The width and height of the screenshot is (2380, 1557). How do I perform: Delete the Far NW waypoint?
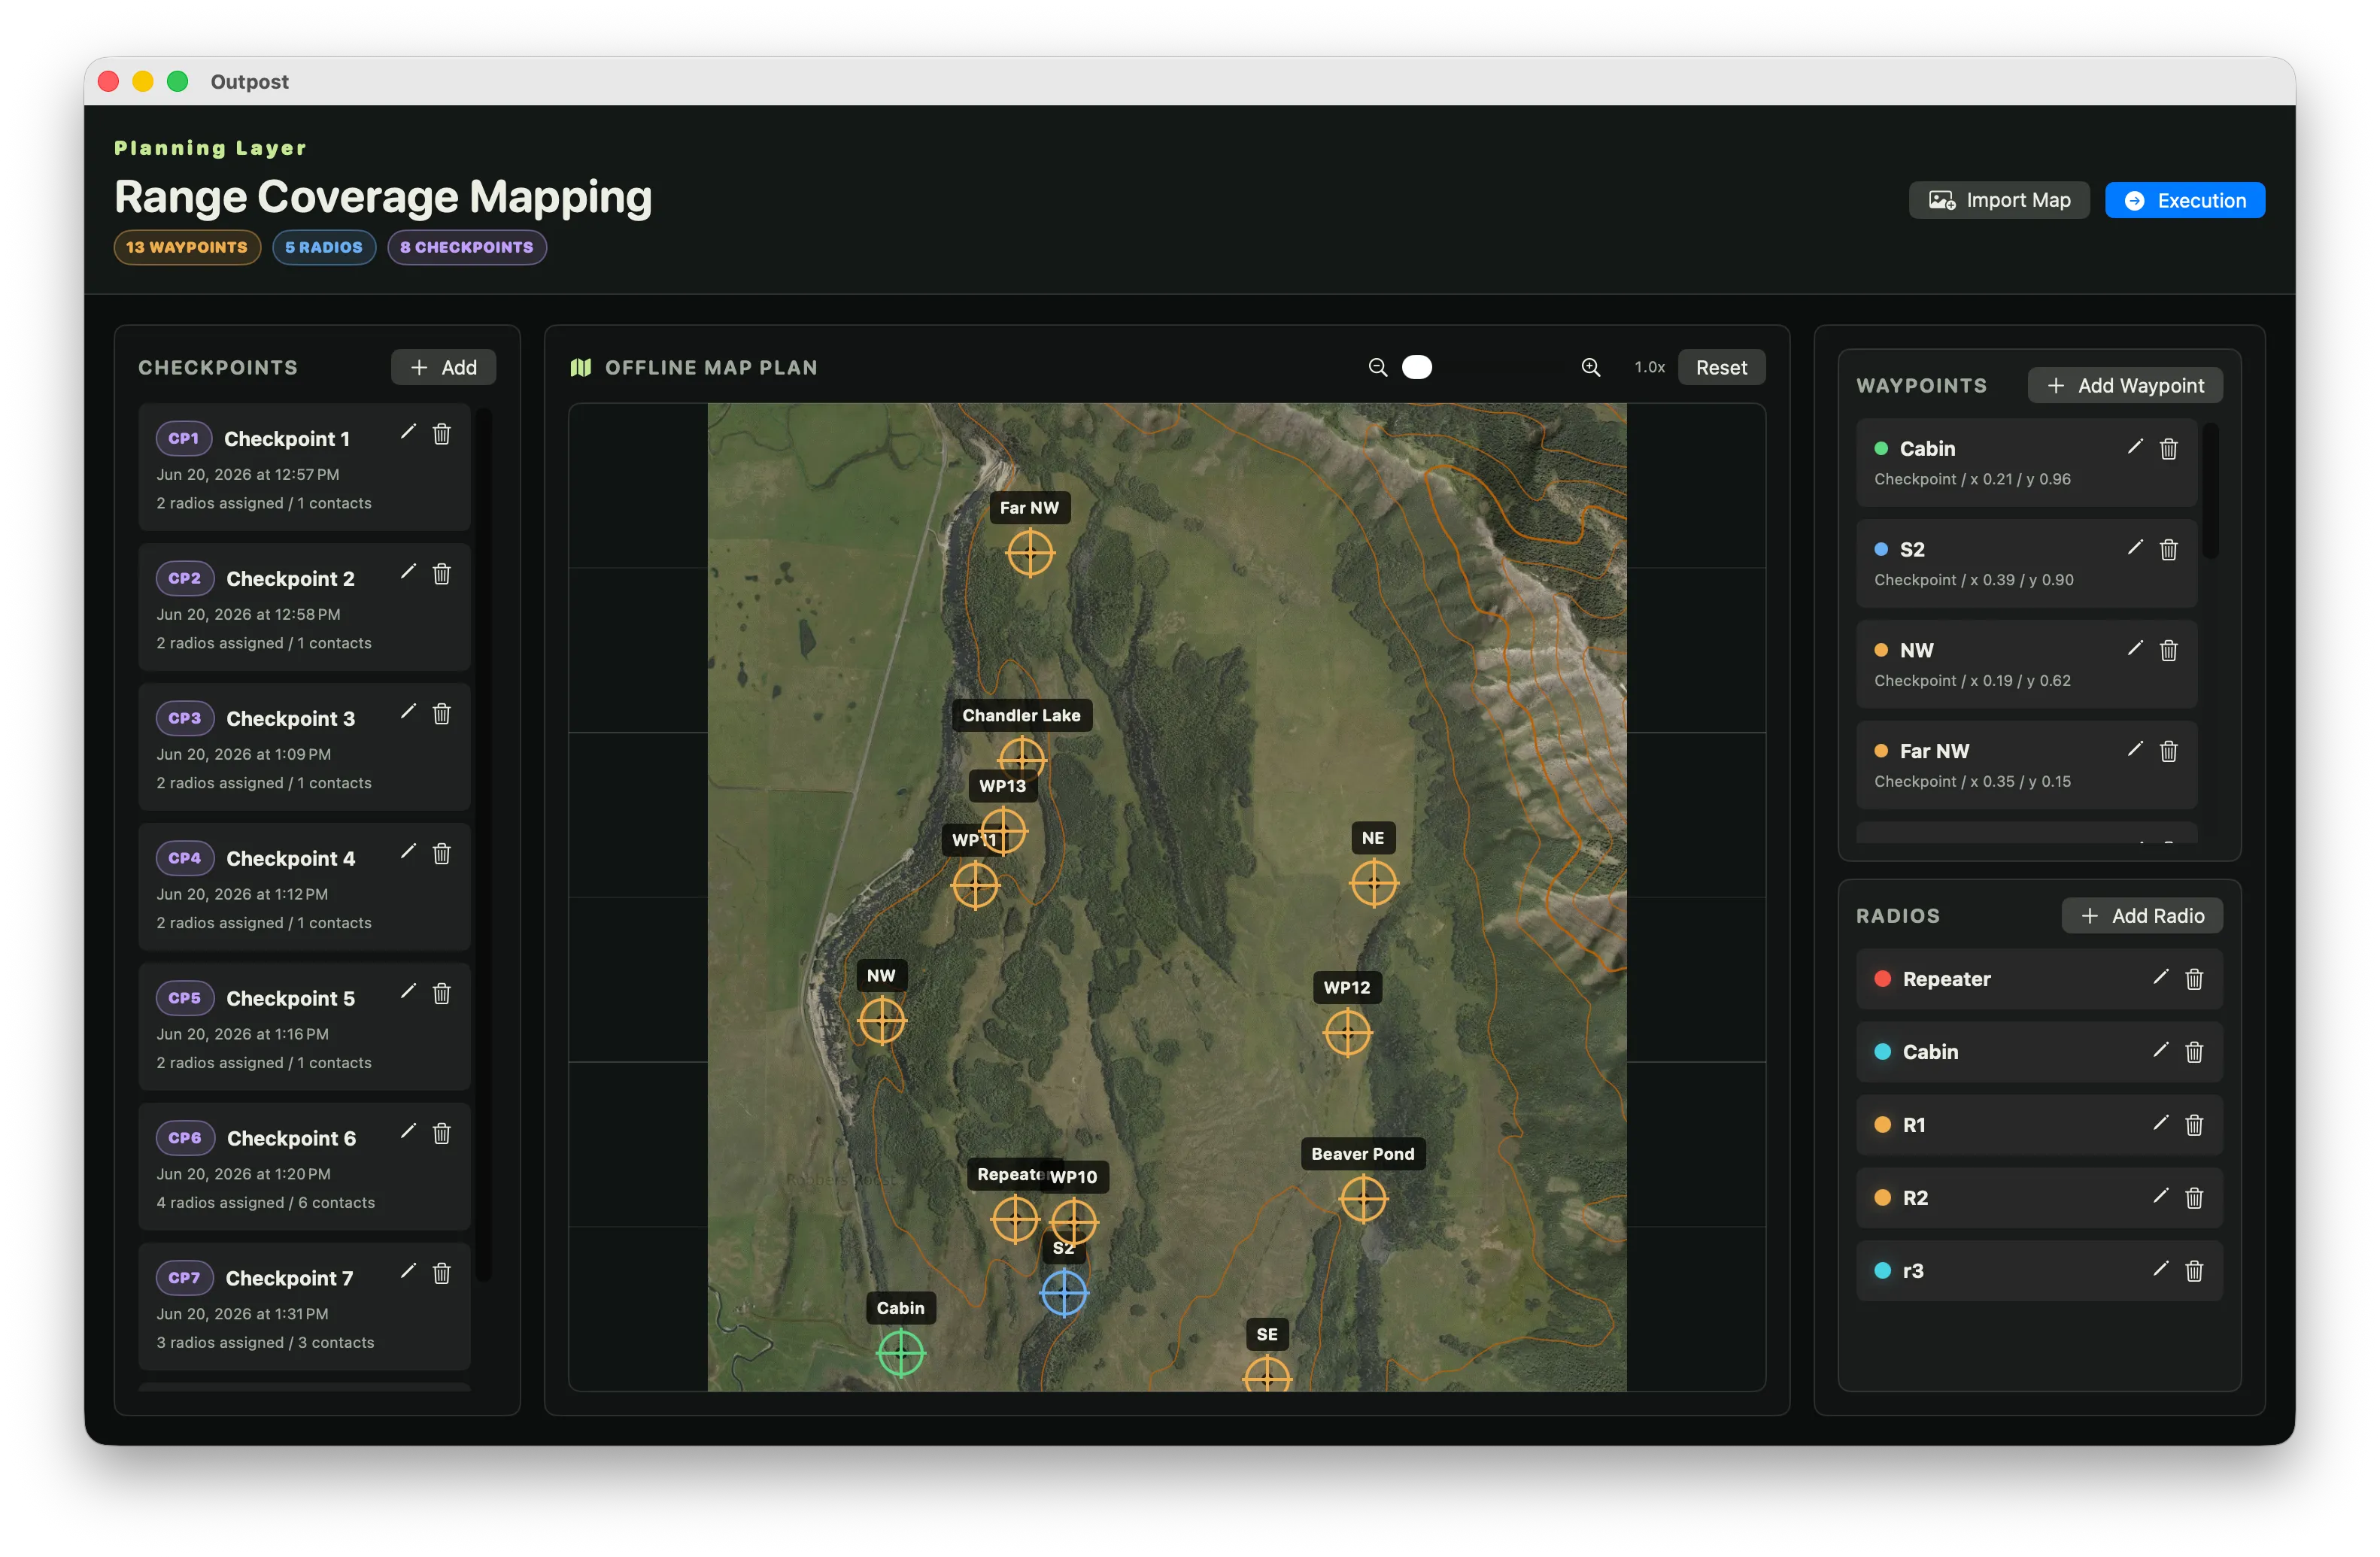coord(2168,752)
